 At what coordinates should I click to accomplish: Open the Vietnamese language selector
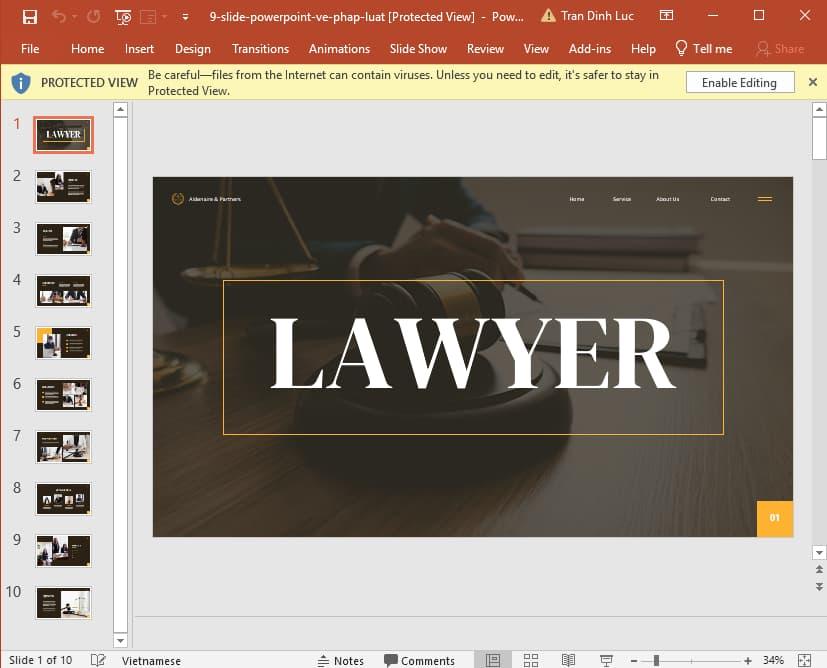tap(151, 660)
